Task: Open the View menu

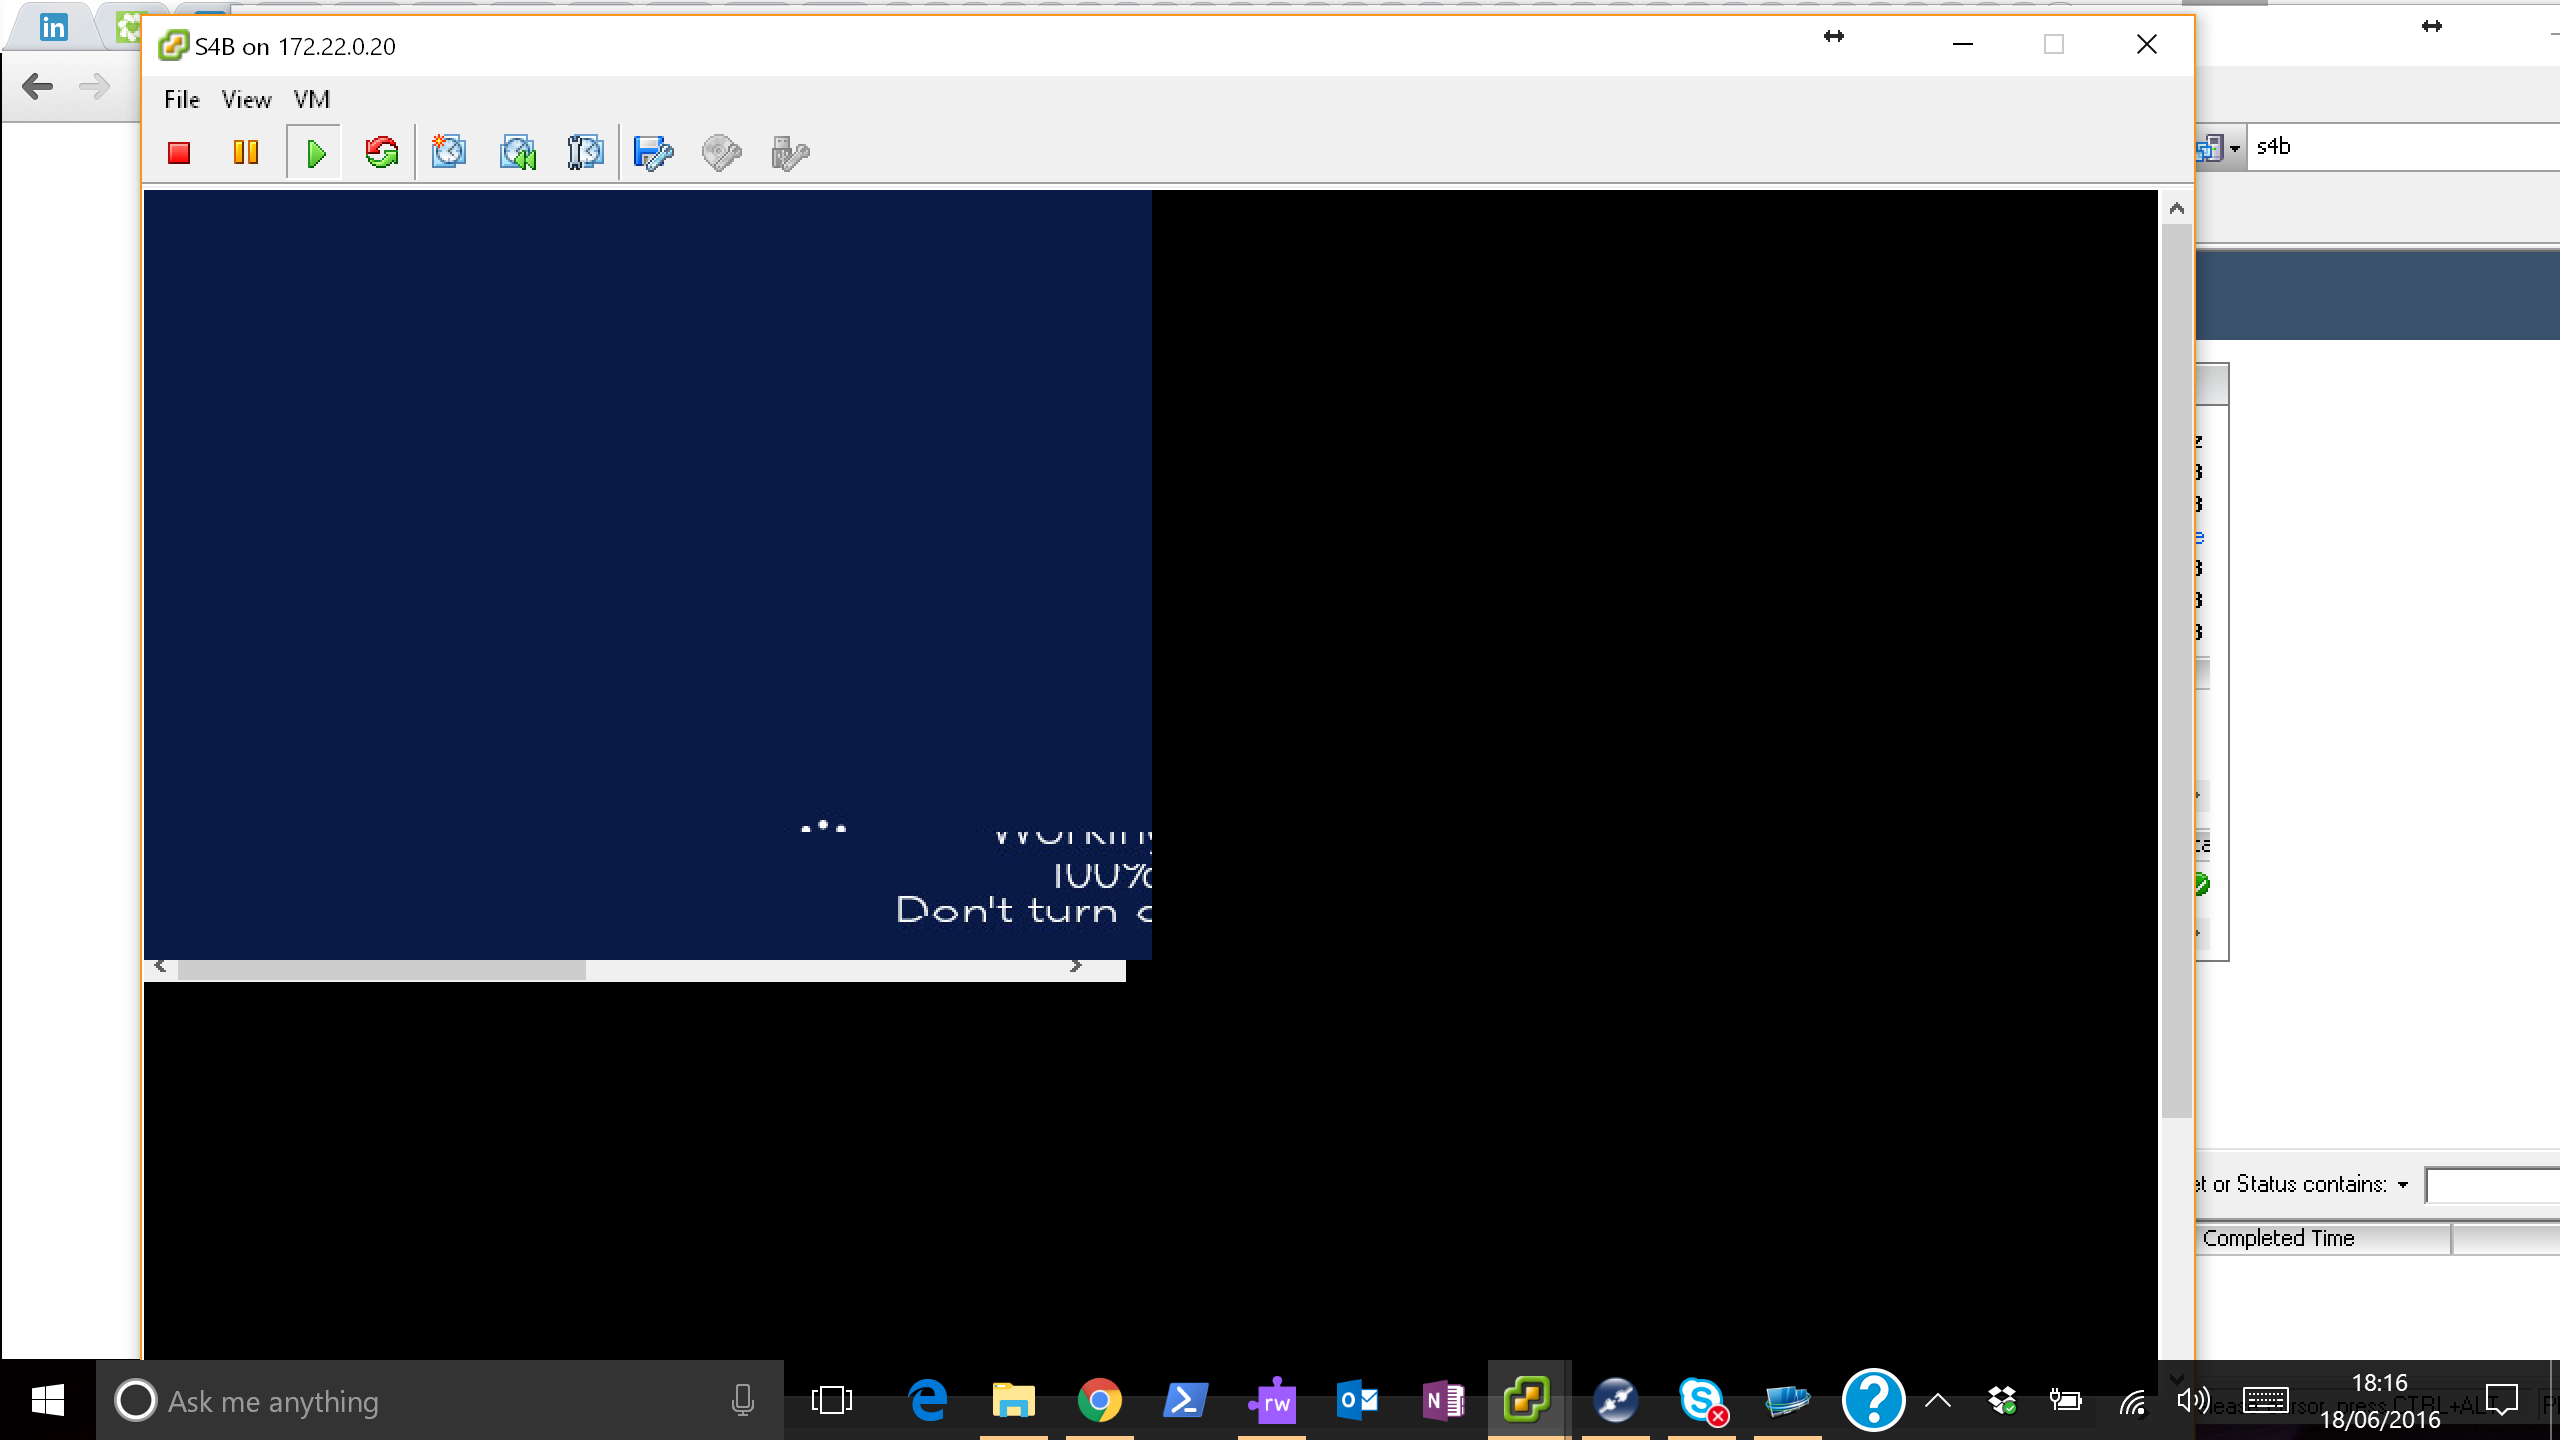Action: point(245,98)
